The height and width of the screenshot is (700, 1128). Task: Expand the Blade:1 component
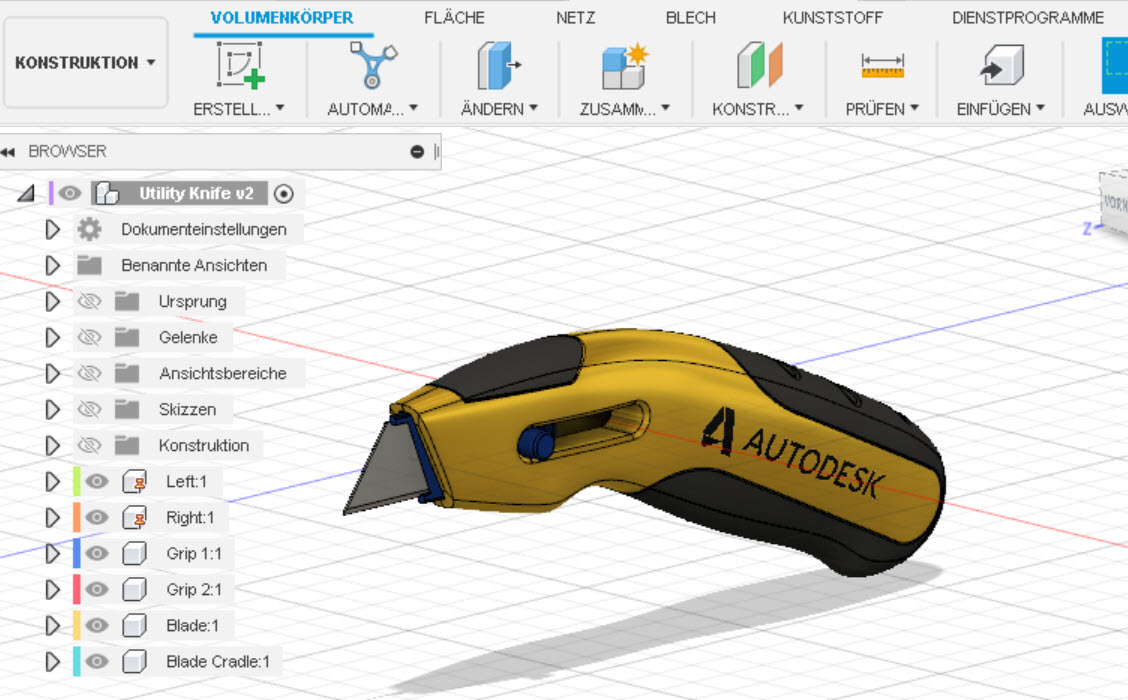[x=53, y=625]
